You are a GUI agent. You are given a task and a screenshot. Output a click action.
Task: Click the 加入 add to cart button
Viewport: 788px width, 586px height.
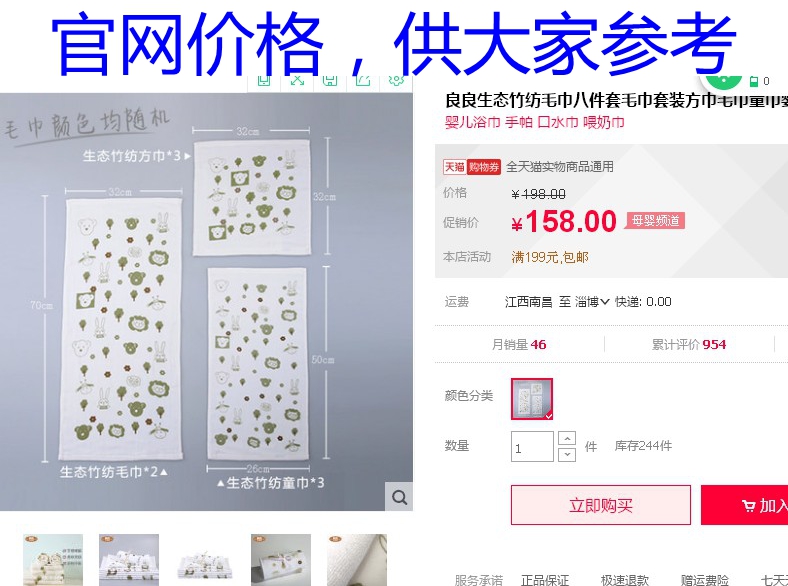click(744, 505)
